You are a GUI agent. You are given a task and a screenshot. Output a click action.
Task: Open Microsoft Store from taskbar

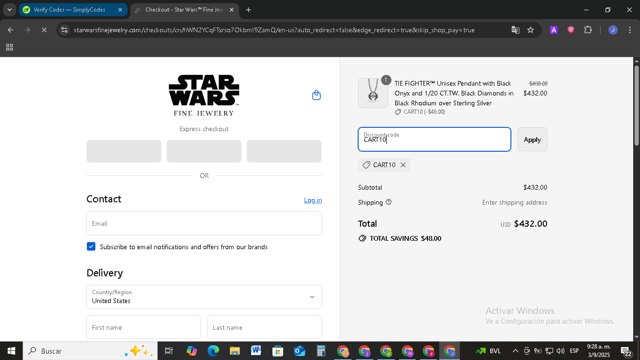pyautogui.click(x=278, y=351)
